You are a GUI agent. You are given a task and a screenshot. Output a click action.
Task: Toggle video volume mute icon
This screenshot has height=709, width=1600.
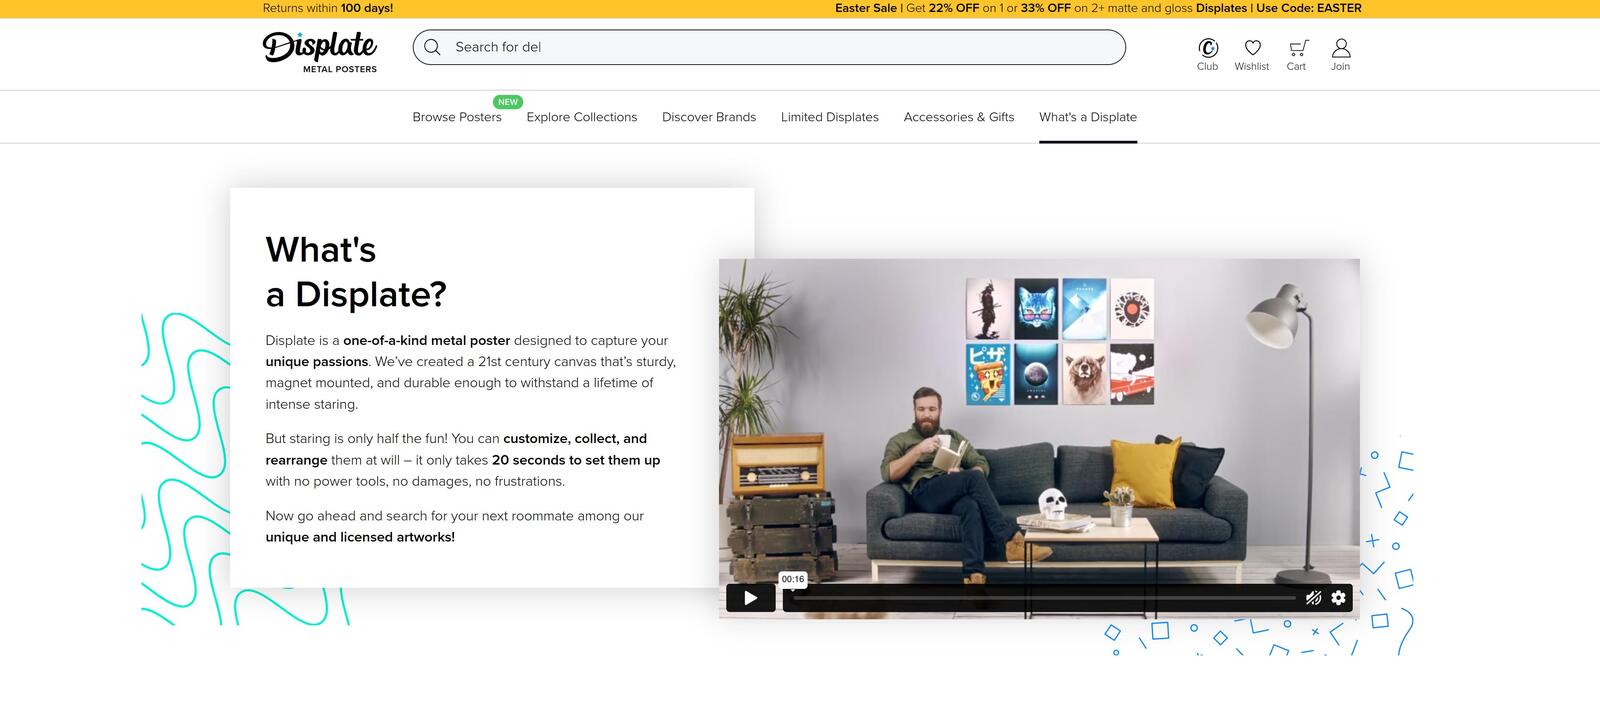pyautogui.click(x=1313, y=598)
